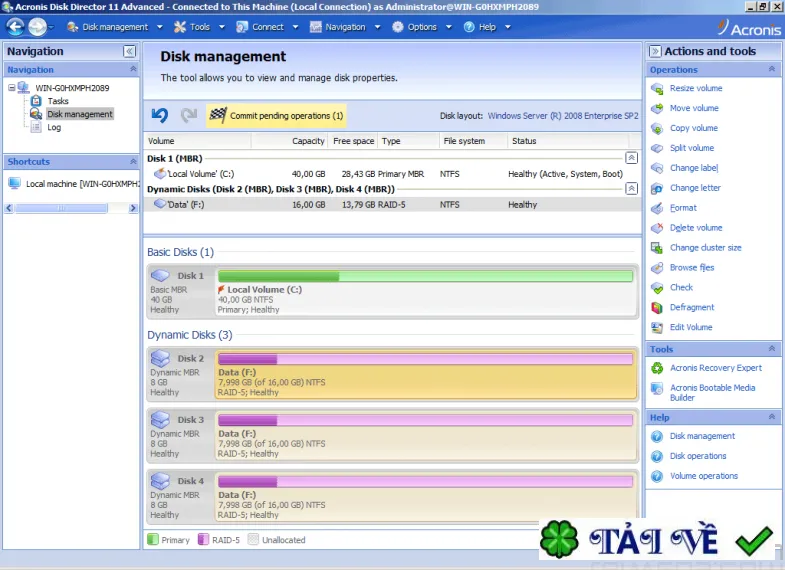Click the Resize volume icon
Screen dimensions: 785x570
(x=657, y=89)
